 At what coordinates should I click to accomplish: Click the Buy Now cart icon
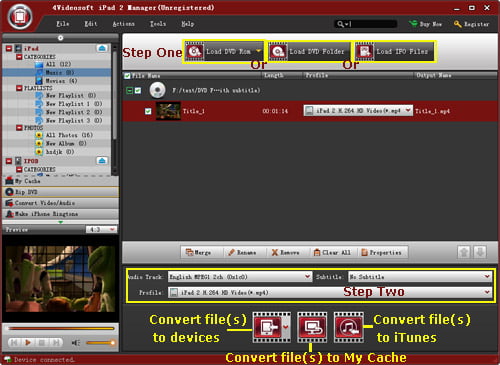pos(413,24)
